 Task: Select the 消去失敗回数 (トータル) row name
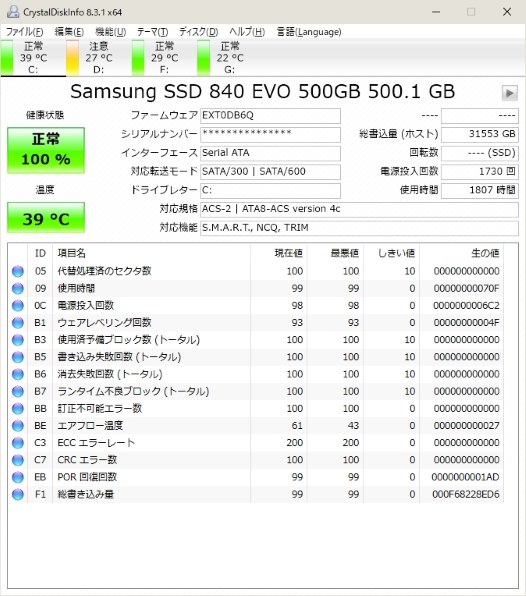110,374
